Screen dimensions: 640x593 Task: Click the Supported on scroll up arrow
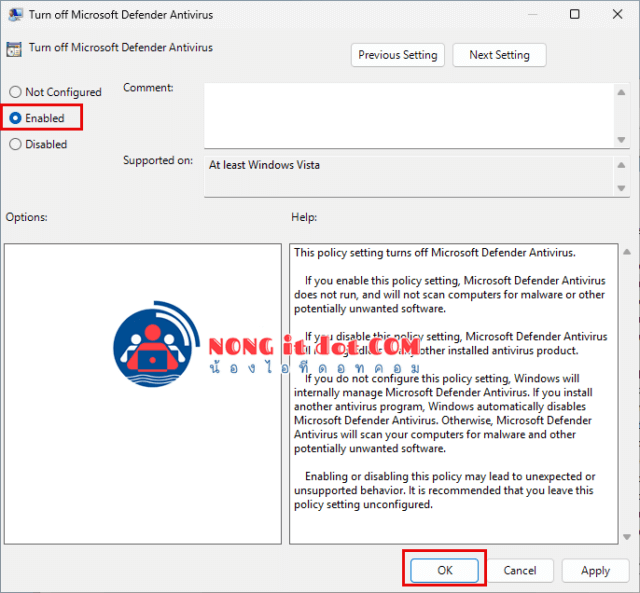point(621,165)
